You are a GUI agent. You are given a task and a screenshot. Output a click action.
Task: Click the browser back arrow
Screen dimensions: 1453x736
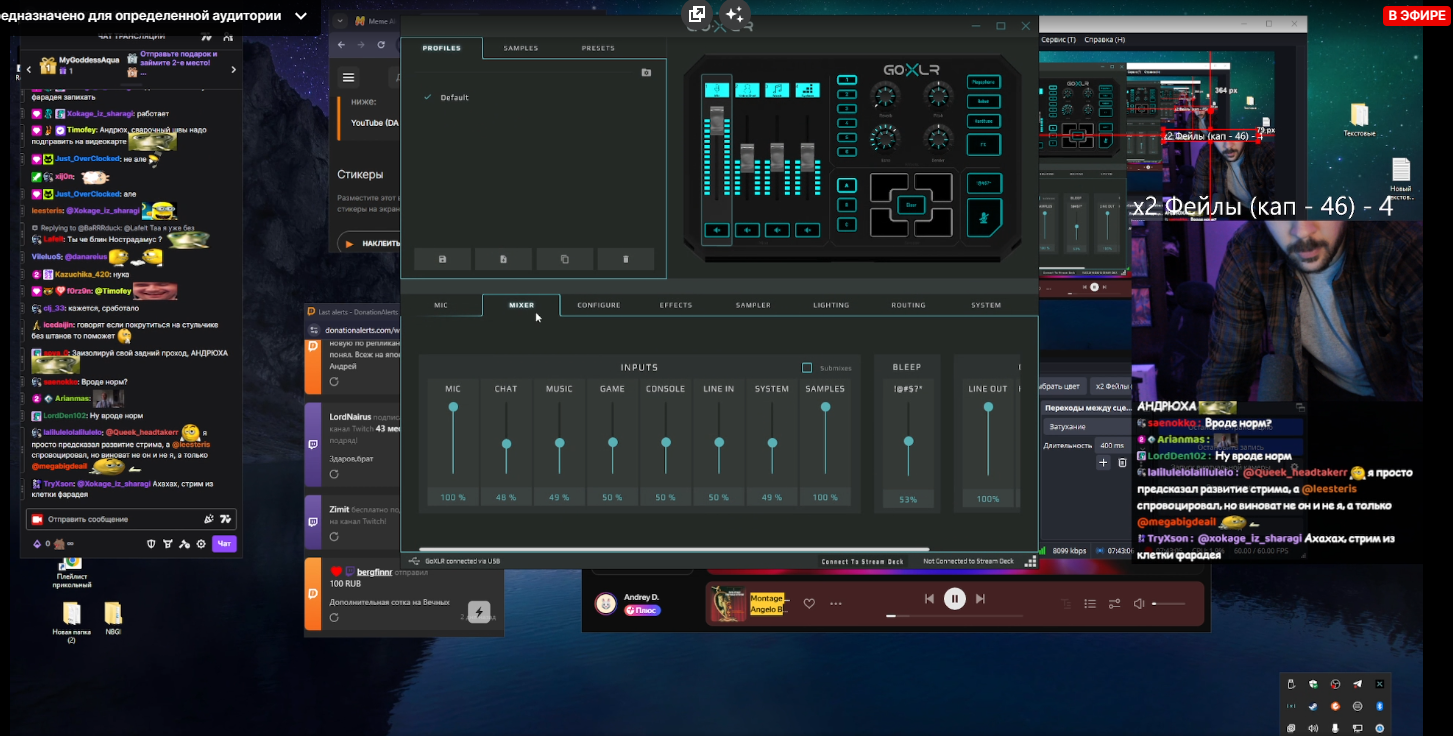pyautogui.click(x=340, y=45)
